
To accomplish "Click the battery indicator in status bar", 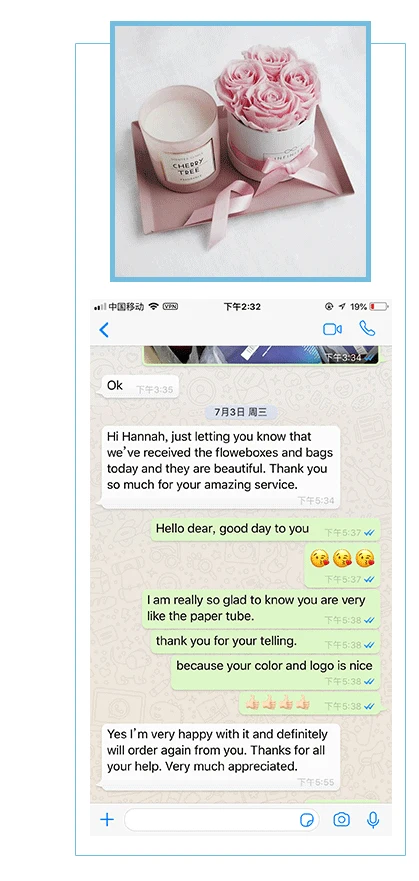I will click(379, 307).
